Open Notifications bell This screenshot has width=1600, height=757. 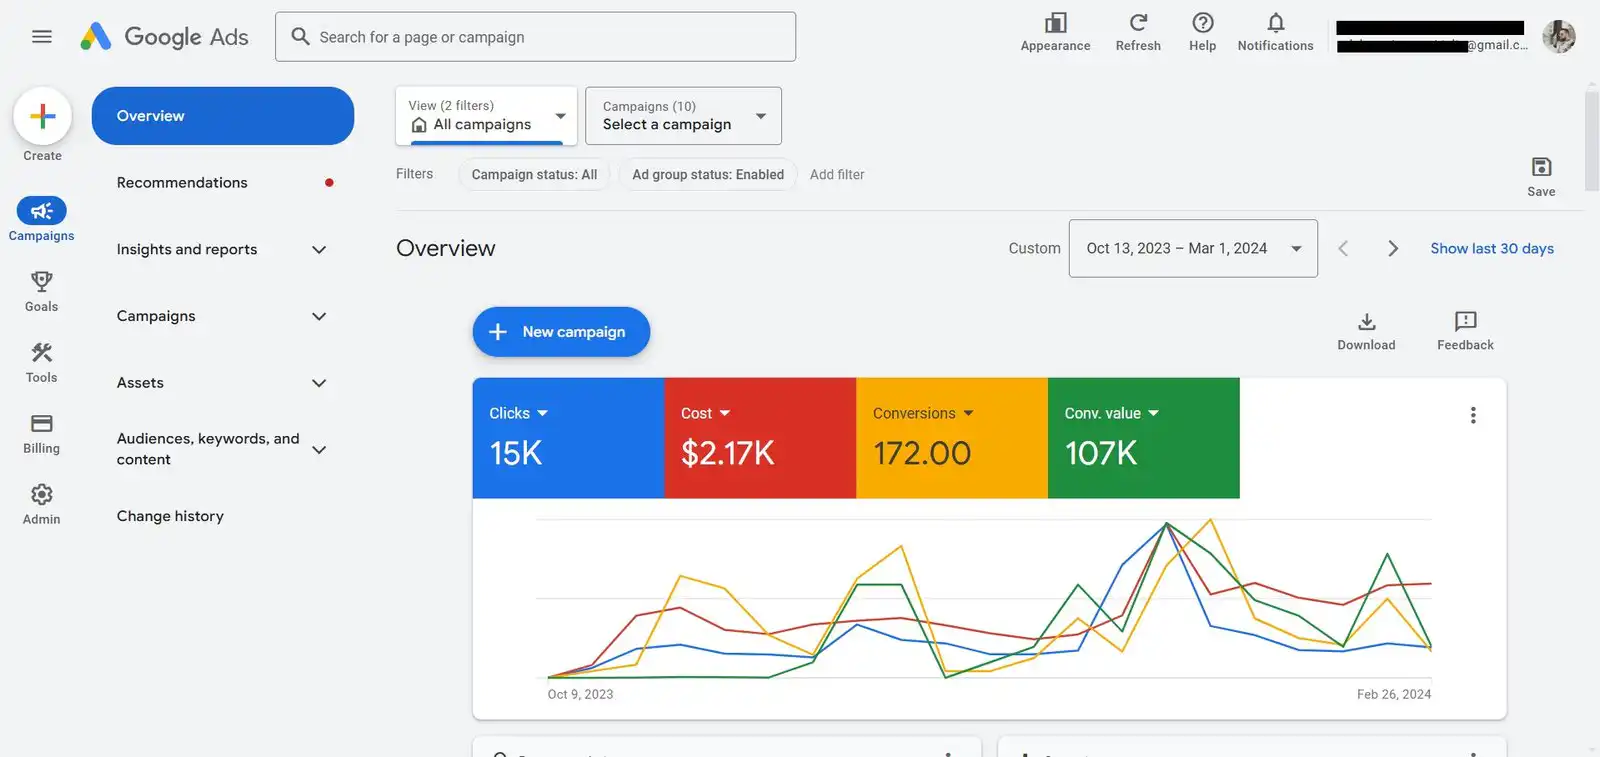[1275, 23]
